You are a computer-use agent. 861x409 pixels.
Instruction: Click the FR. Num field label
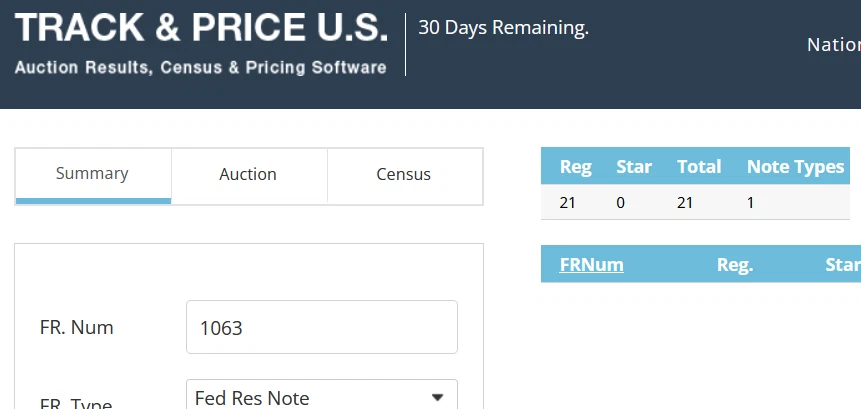coord(77,327)
